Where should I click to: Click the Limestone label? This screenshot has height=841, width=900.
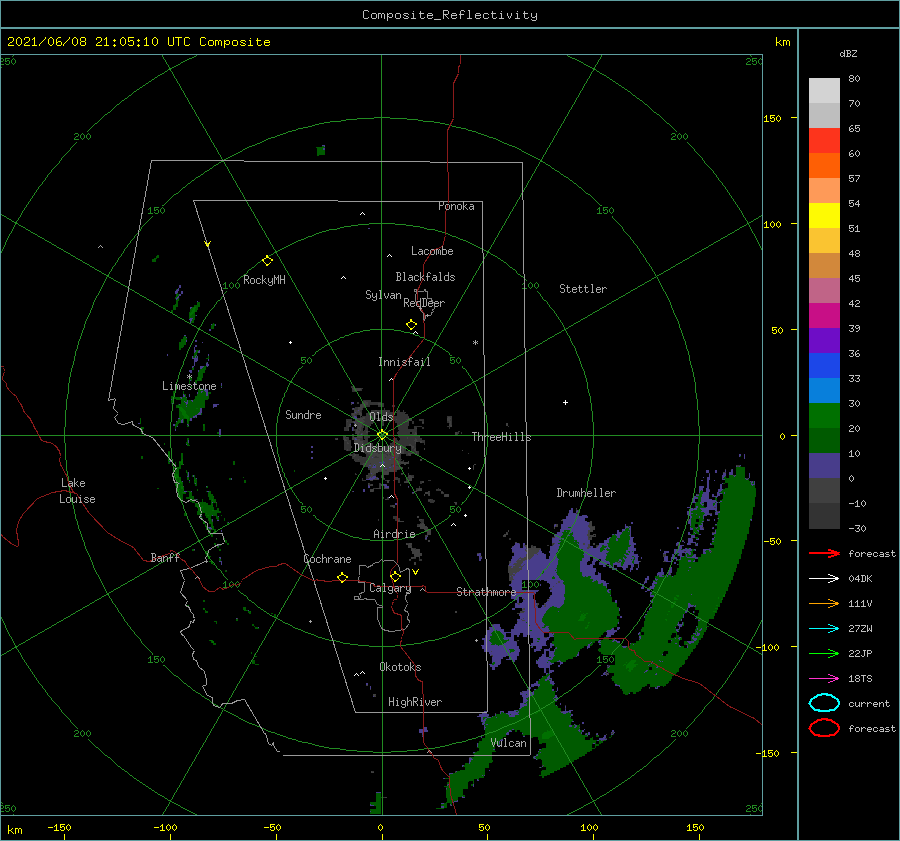coord(189,386)
